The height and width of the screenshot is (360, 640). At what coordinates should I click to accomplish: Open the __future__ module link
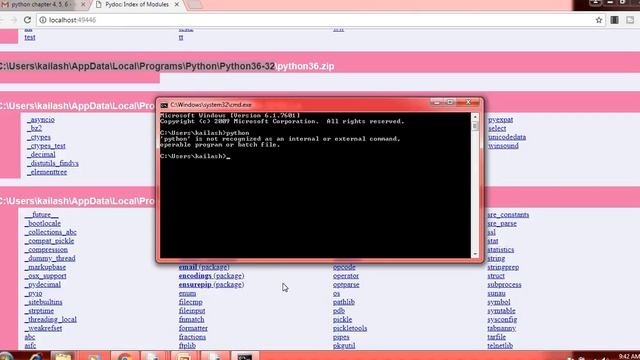click(41, 215)
